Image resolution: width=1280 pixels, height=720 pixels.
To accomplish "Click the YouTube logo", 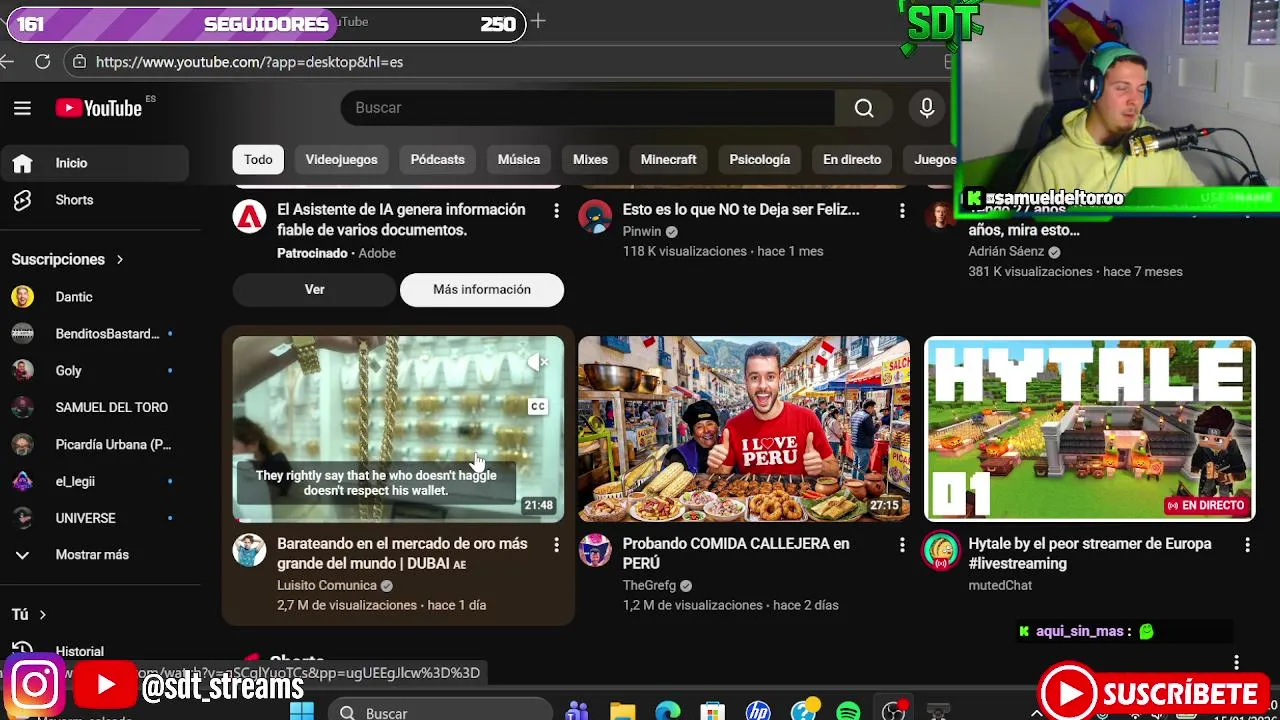I will point(99,108).
